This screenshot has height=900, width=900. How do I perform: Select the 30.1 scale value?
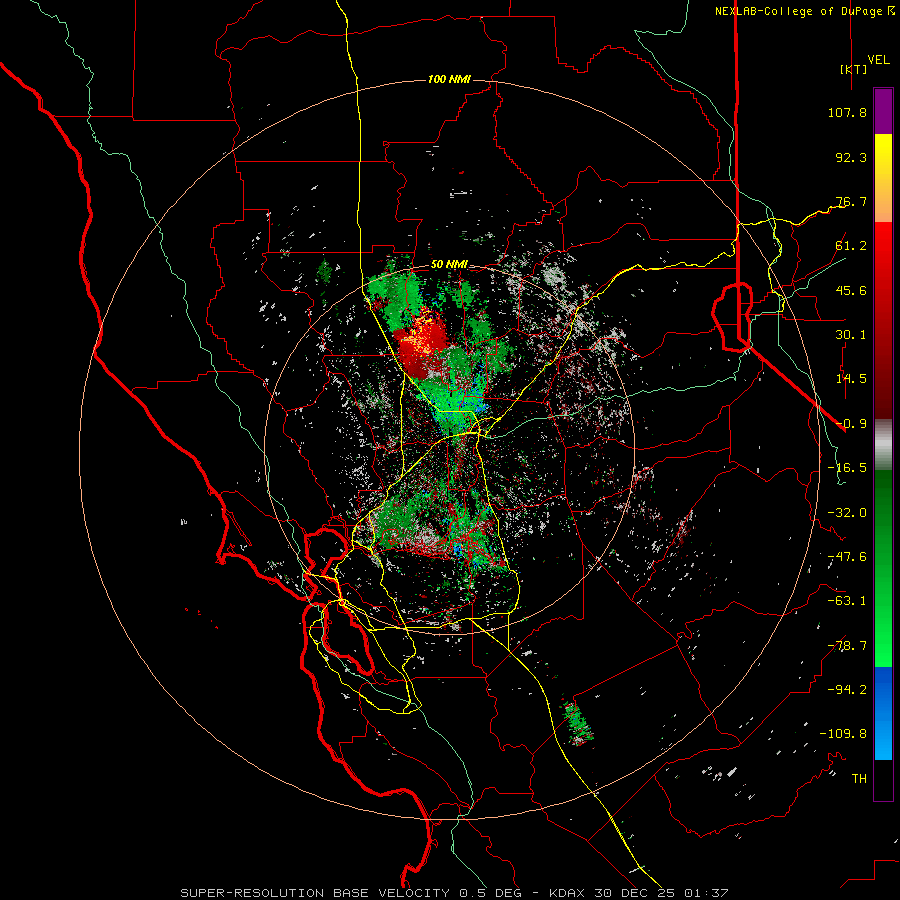(x=851, y=335)
